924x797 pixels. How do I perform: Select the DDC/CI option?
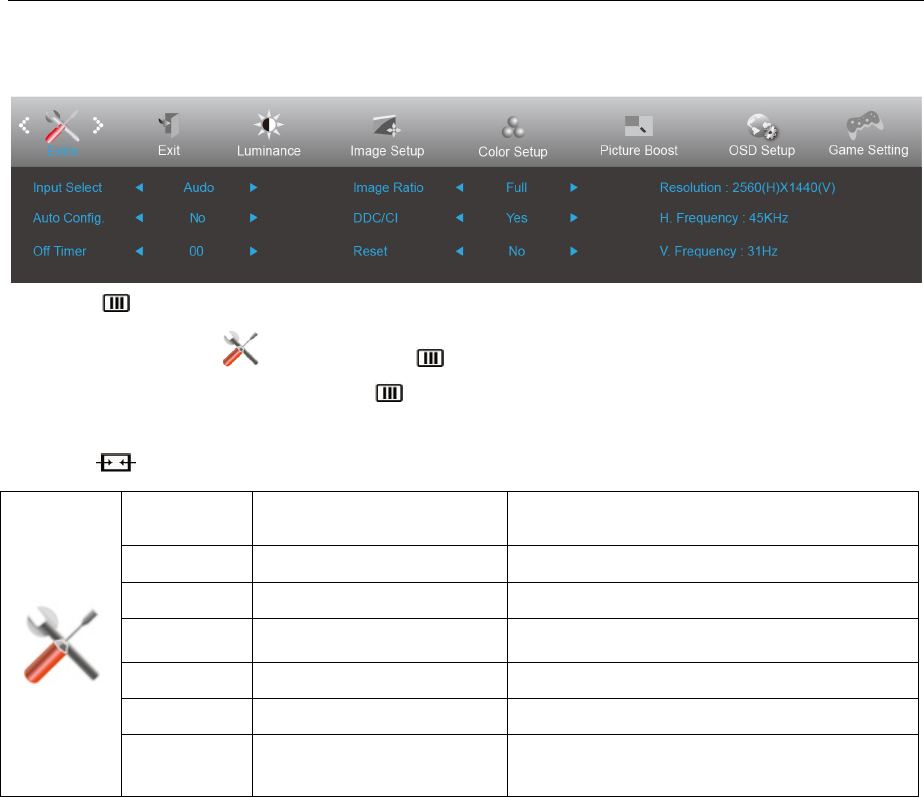pyautogui.click(x=375, y=218)
